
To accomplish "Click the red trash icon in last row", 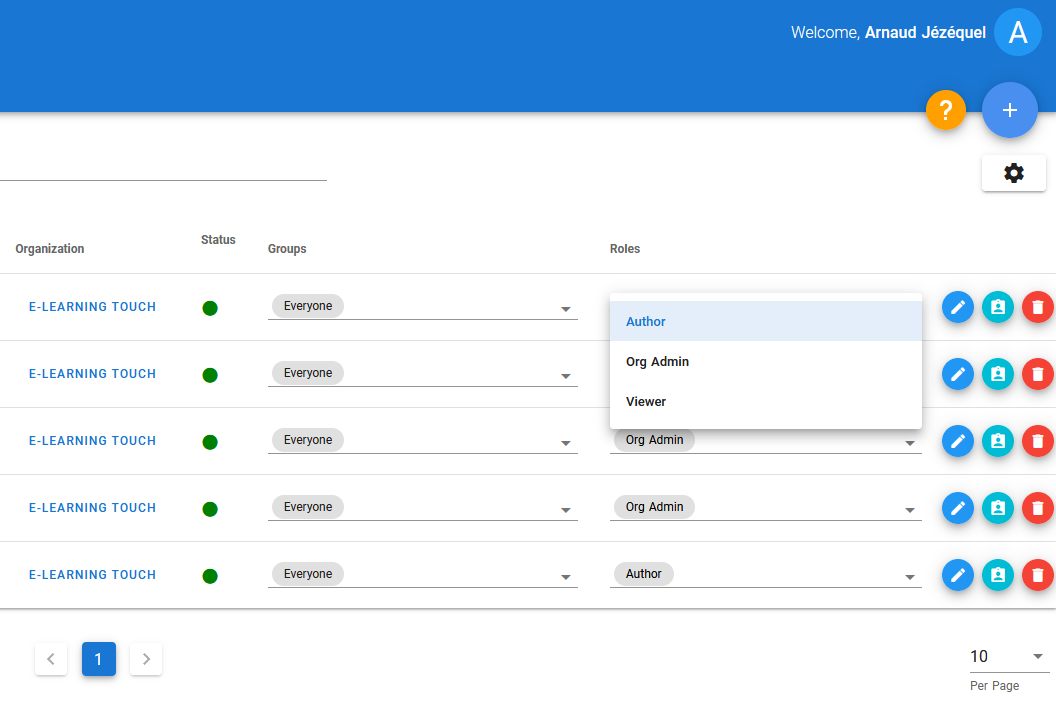I will [x=1037, y=575].
